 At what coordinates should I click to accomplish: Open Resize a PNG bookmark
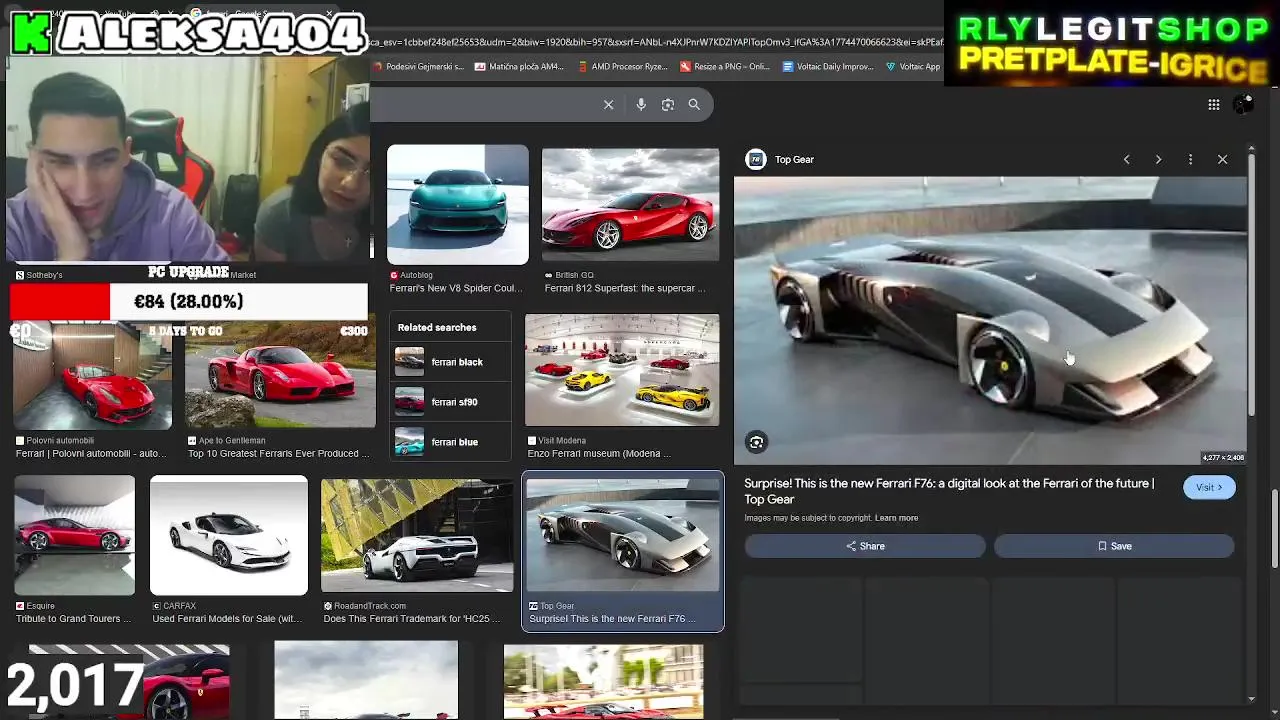coord(725,67)
